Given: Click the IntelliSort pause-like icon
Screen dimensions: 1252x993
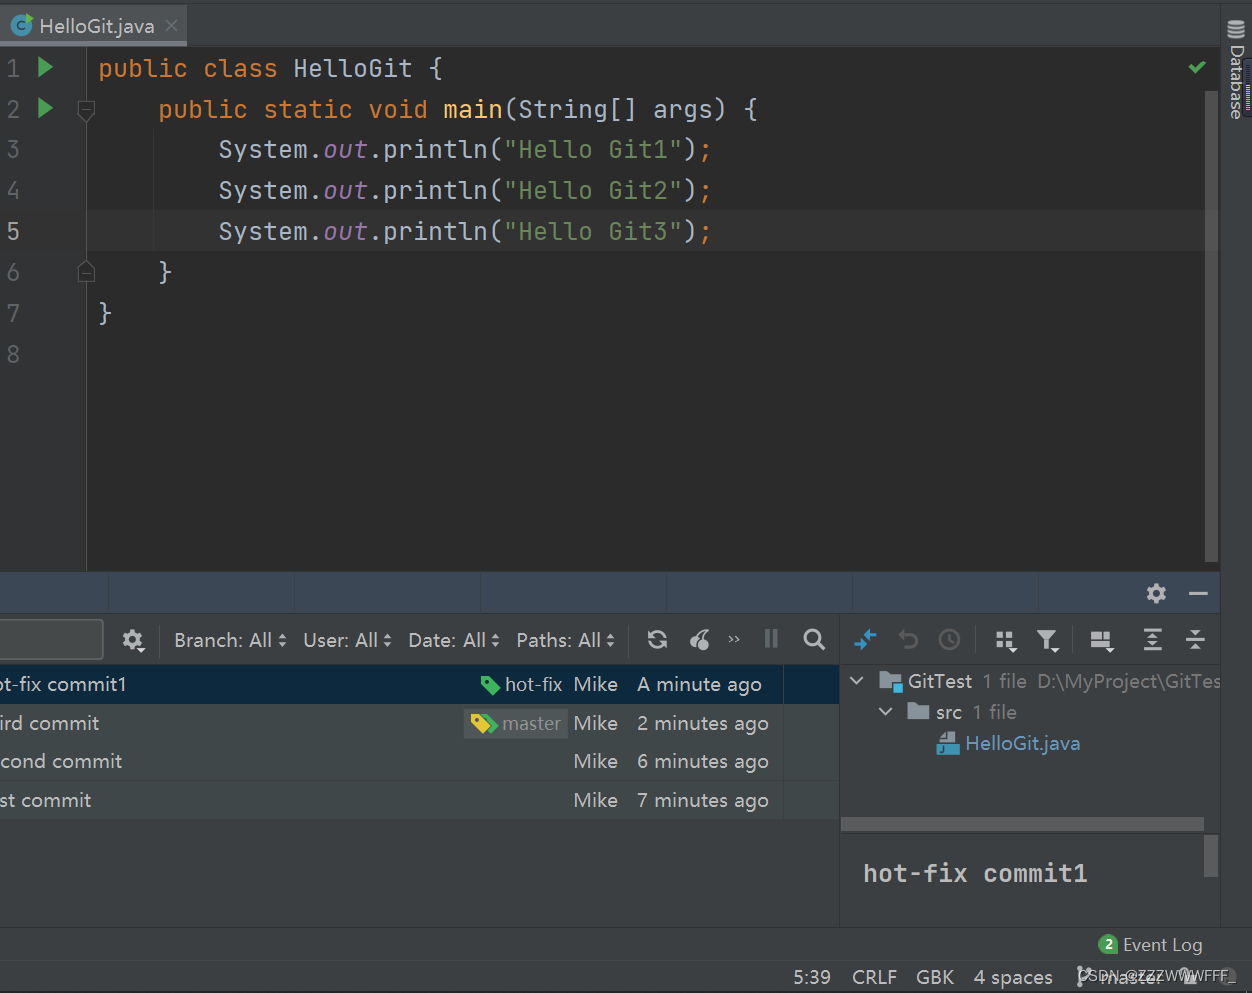Looking at the screenshot, I should click(771, 639).
